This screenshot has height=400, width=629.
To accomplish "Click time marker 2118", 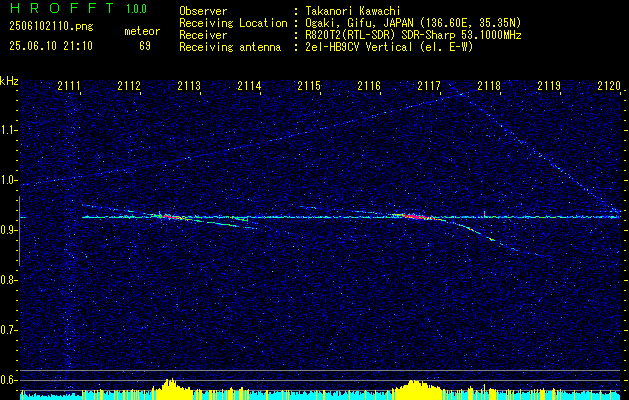I will click(x=489, y=86).
